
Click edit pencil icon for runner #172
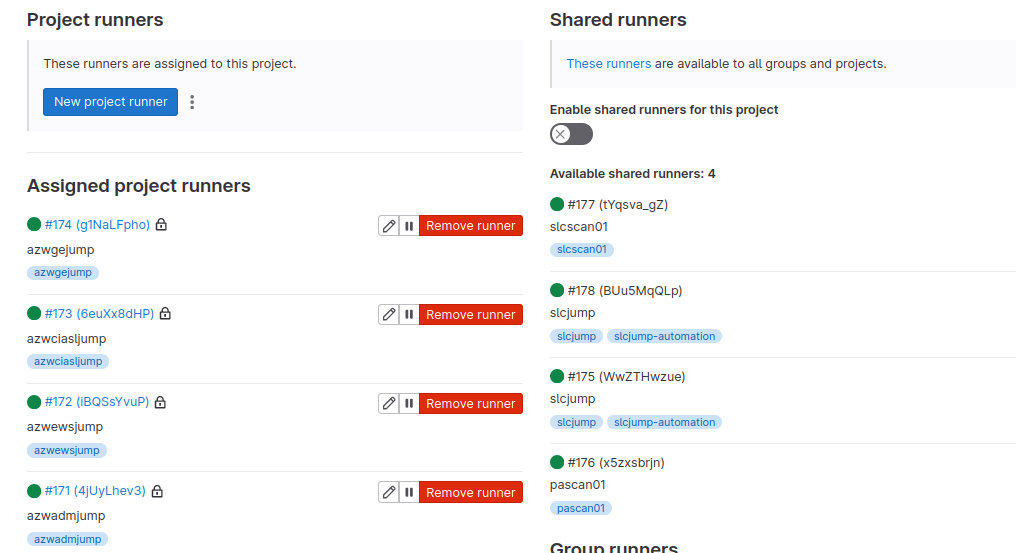[389, 404]
